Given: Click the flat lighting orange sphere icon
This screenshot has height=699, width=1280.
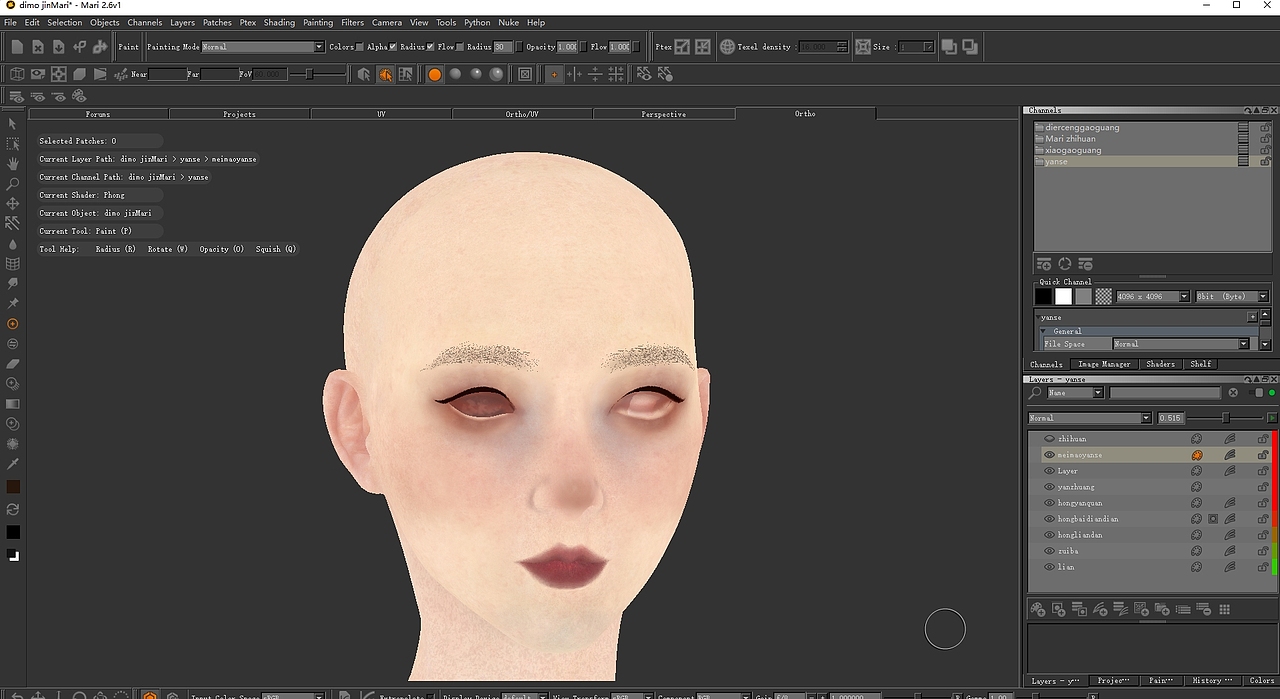Looking at the screenshot, I should point(435,75).
